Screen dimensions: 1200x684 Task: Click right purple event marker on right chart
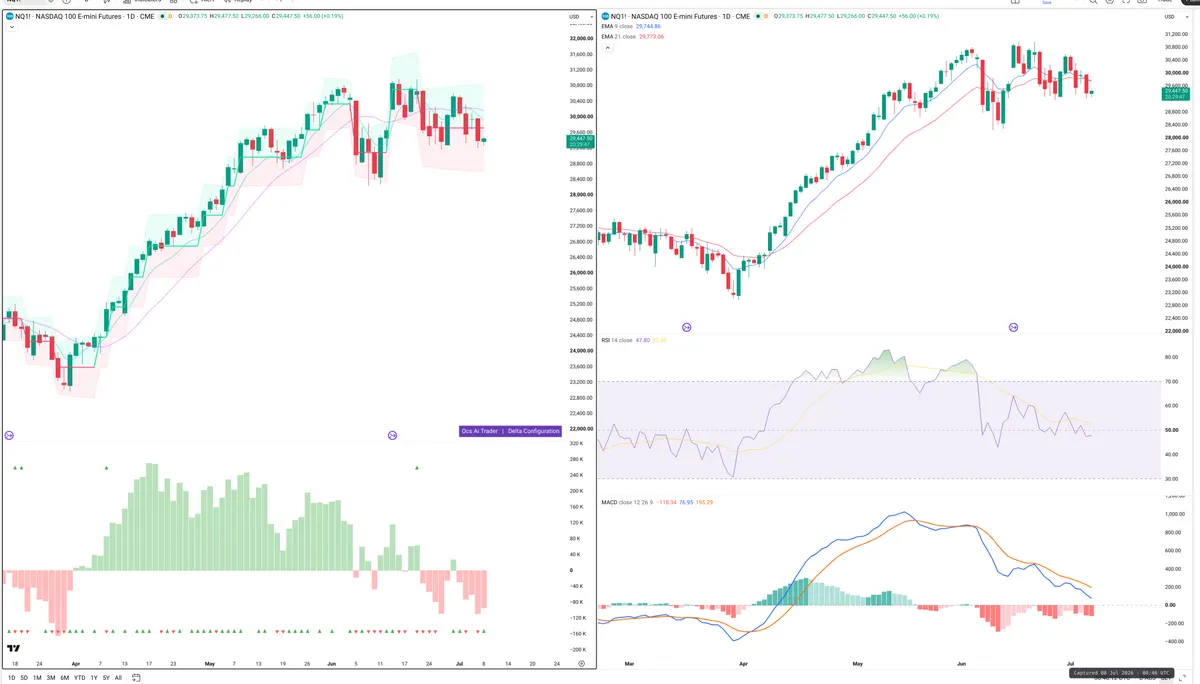click(1013, 327)
